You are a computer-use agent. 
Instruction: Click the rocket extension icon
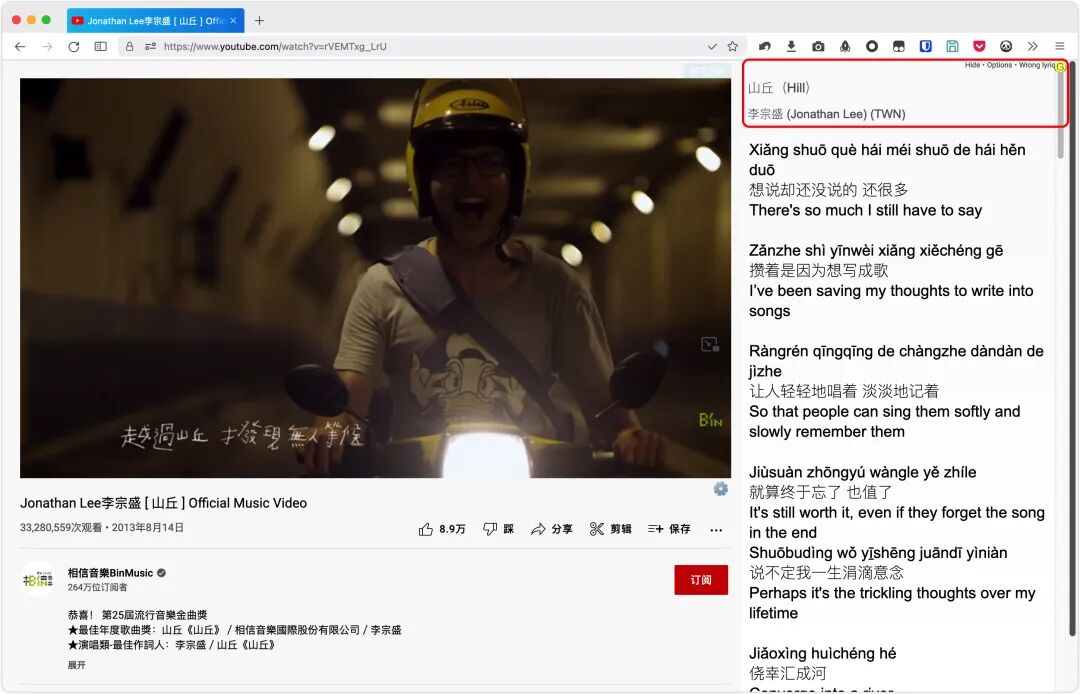coord(845,46)
